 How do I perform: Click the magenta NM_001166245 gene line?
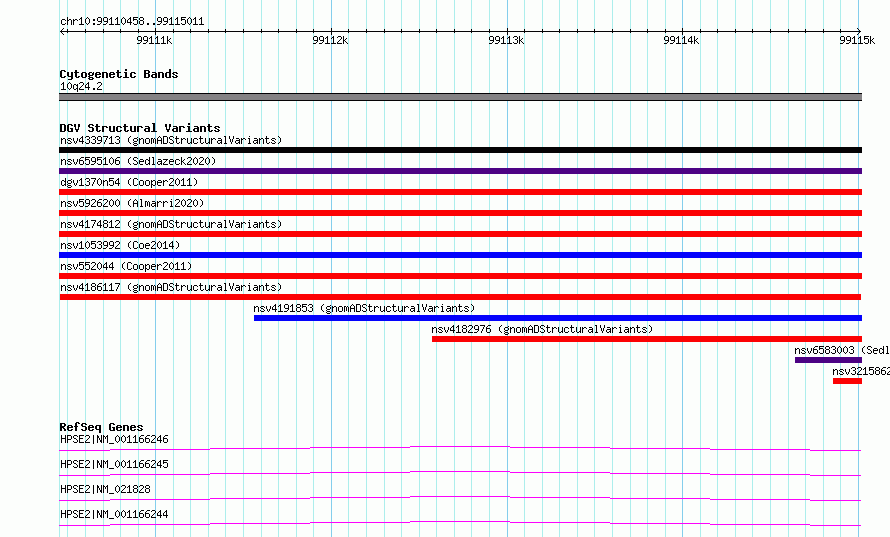click(460, 473)
